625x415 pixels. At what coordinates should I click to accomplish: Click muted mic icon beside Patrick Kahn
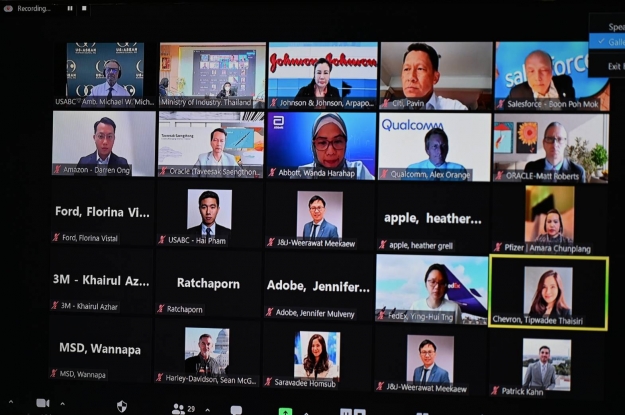[495, 391]
